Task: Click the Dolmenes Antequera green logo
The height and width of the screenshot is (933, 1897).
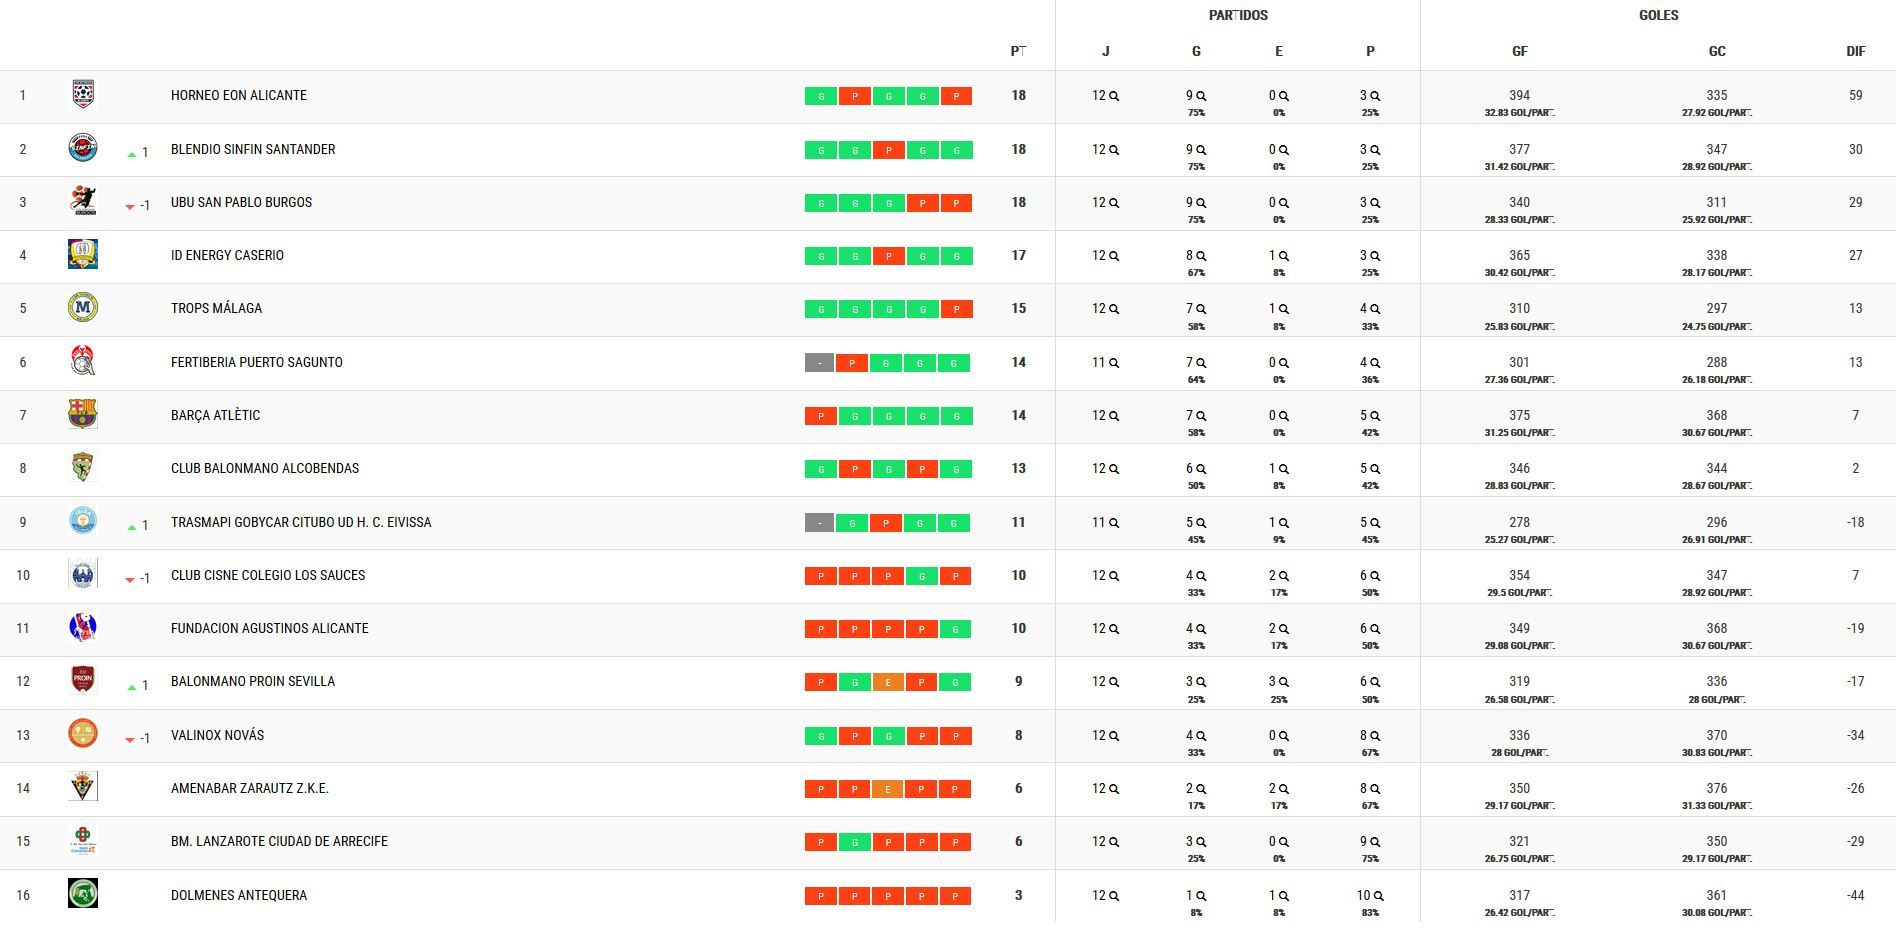Action: pos(83,894)
